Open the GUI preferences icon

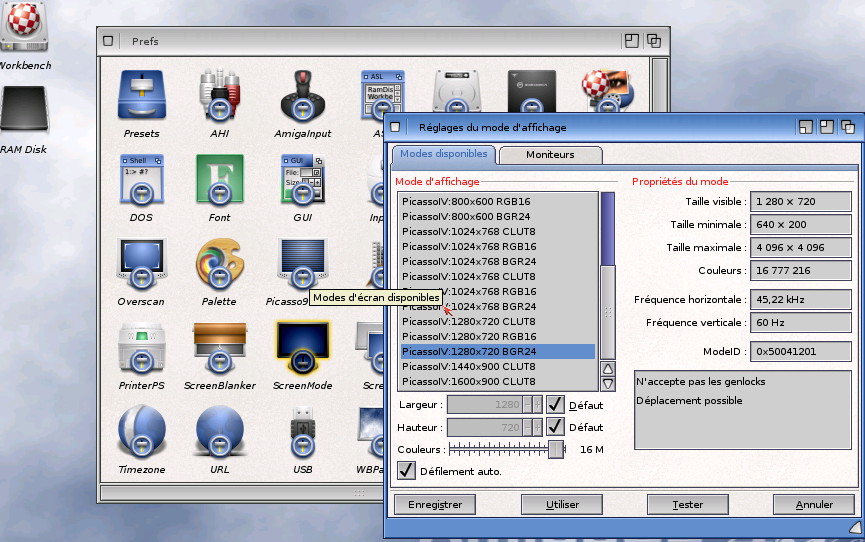[x=302, y=179]
